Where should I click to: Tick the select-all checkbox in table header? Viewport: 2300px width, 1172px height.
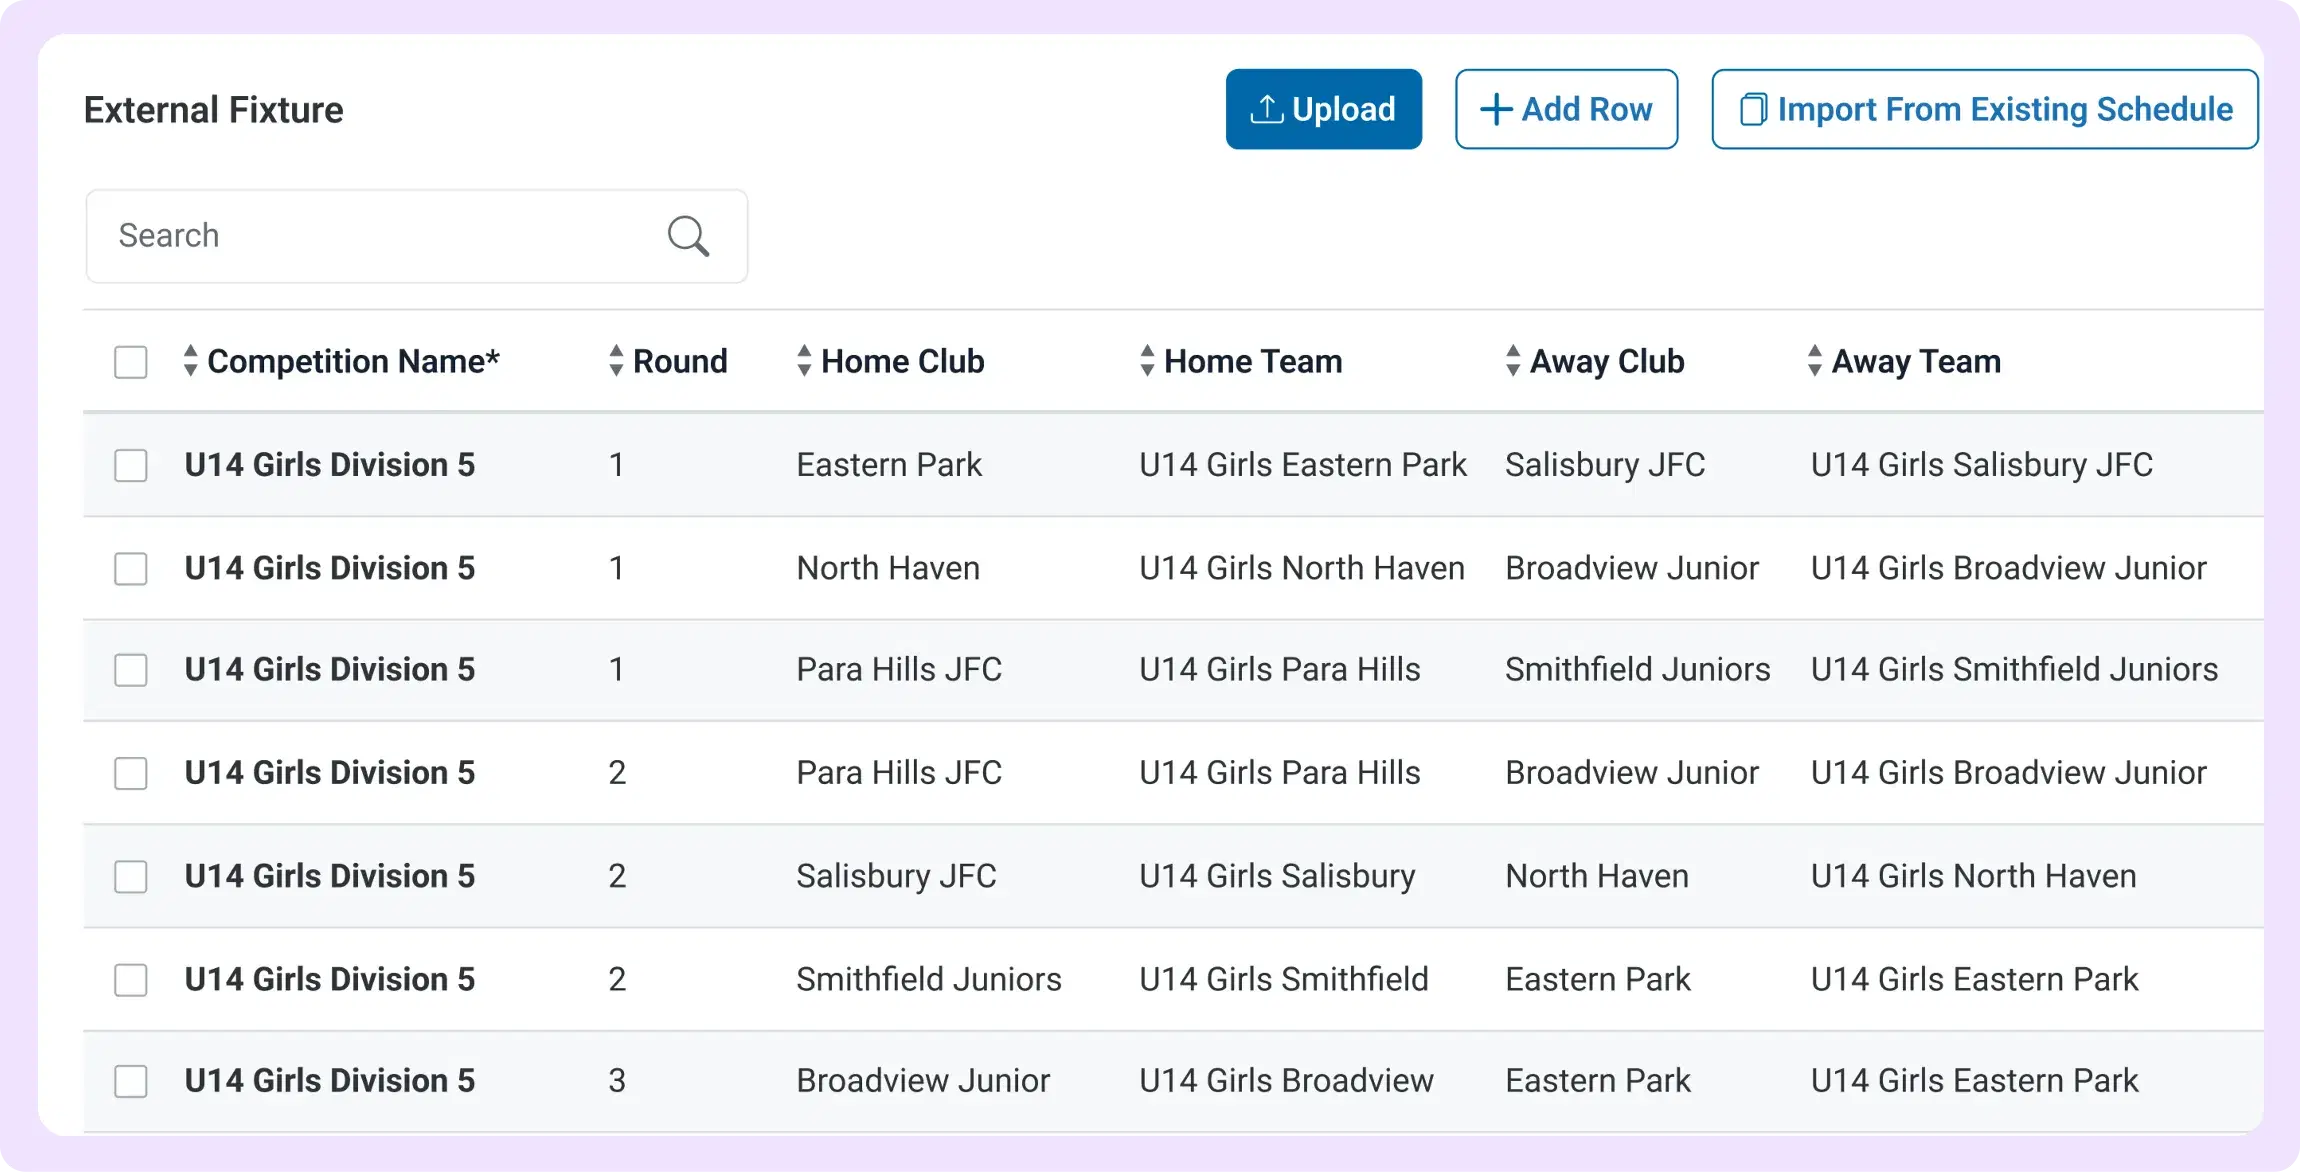[x=131, y=362]
